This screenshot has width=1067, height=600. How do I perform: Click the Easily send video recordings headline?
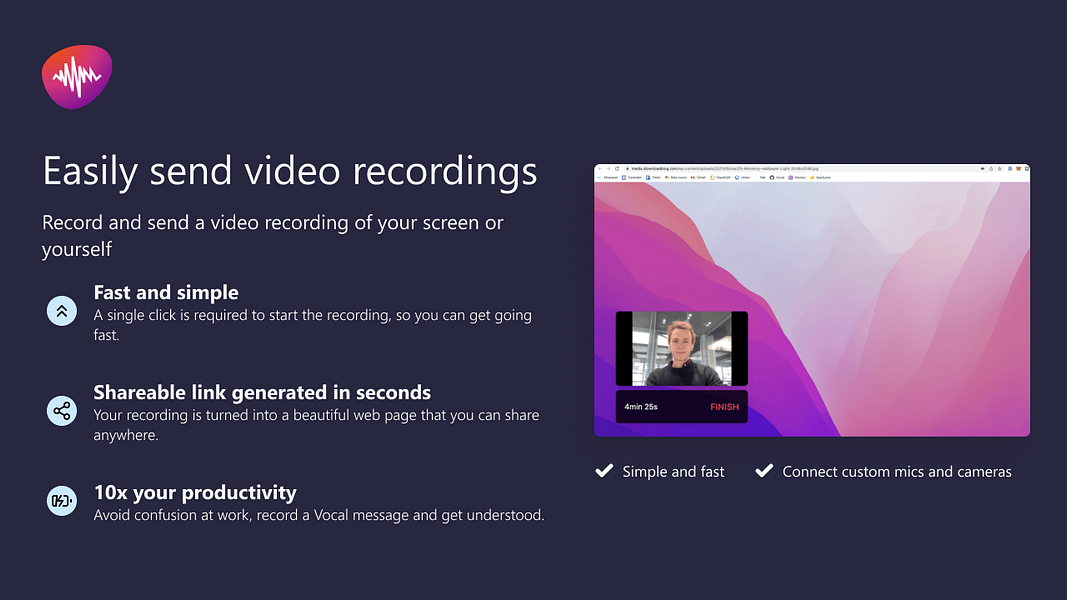290,170
